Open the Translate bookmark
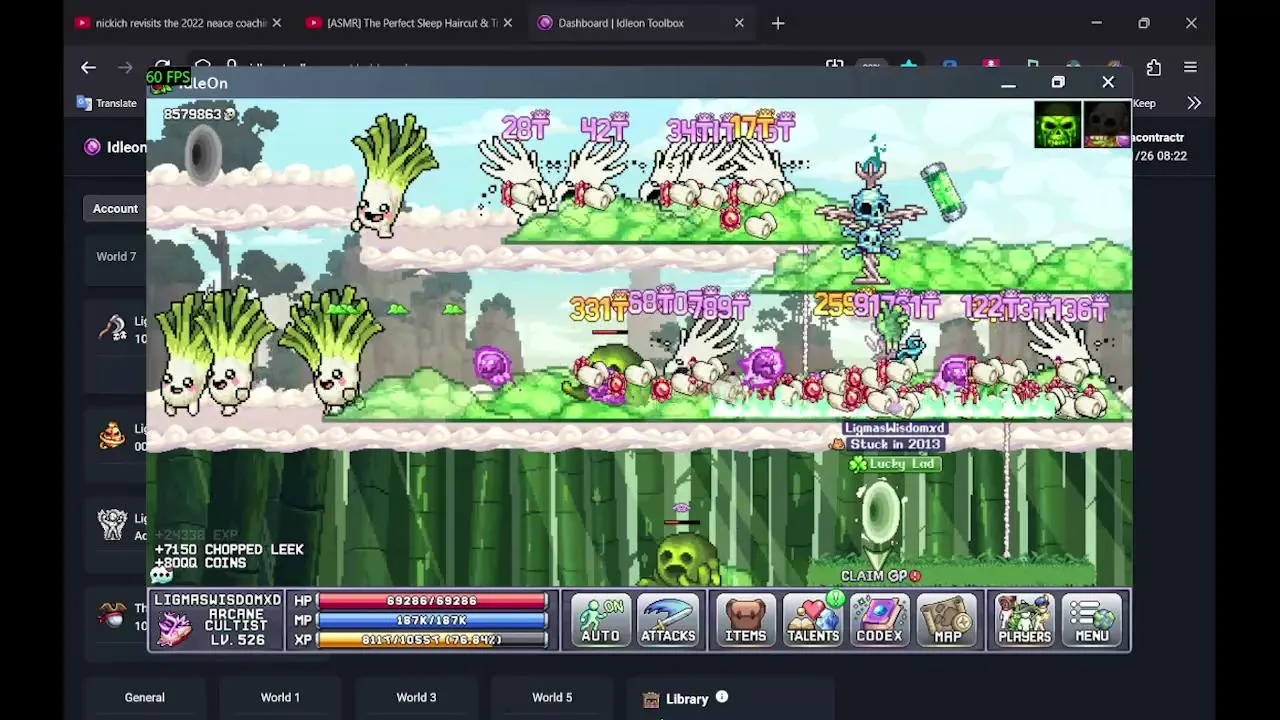Viewport: 1280px width, 720px height. click(107, 103)
